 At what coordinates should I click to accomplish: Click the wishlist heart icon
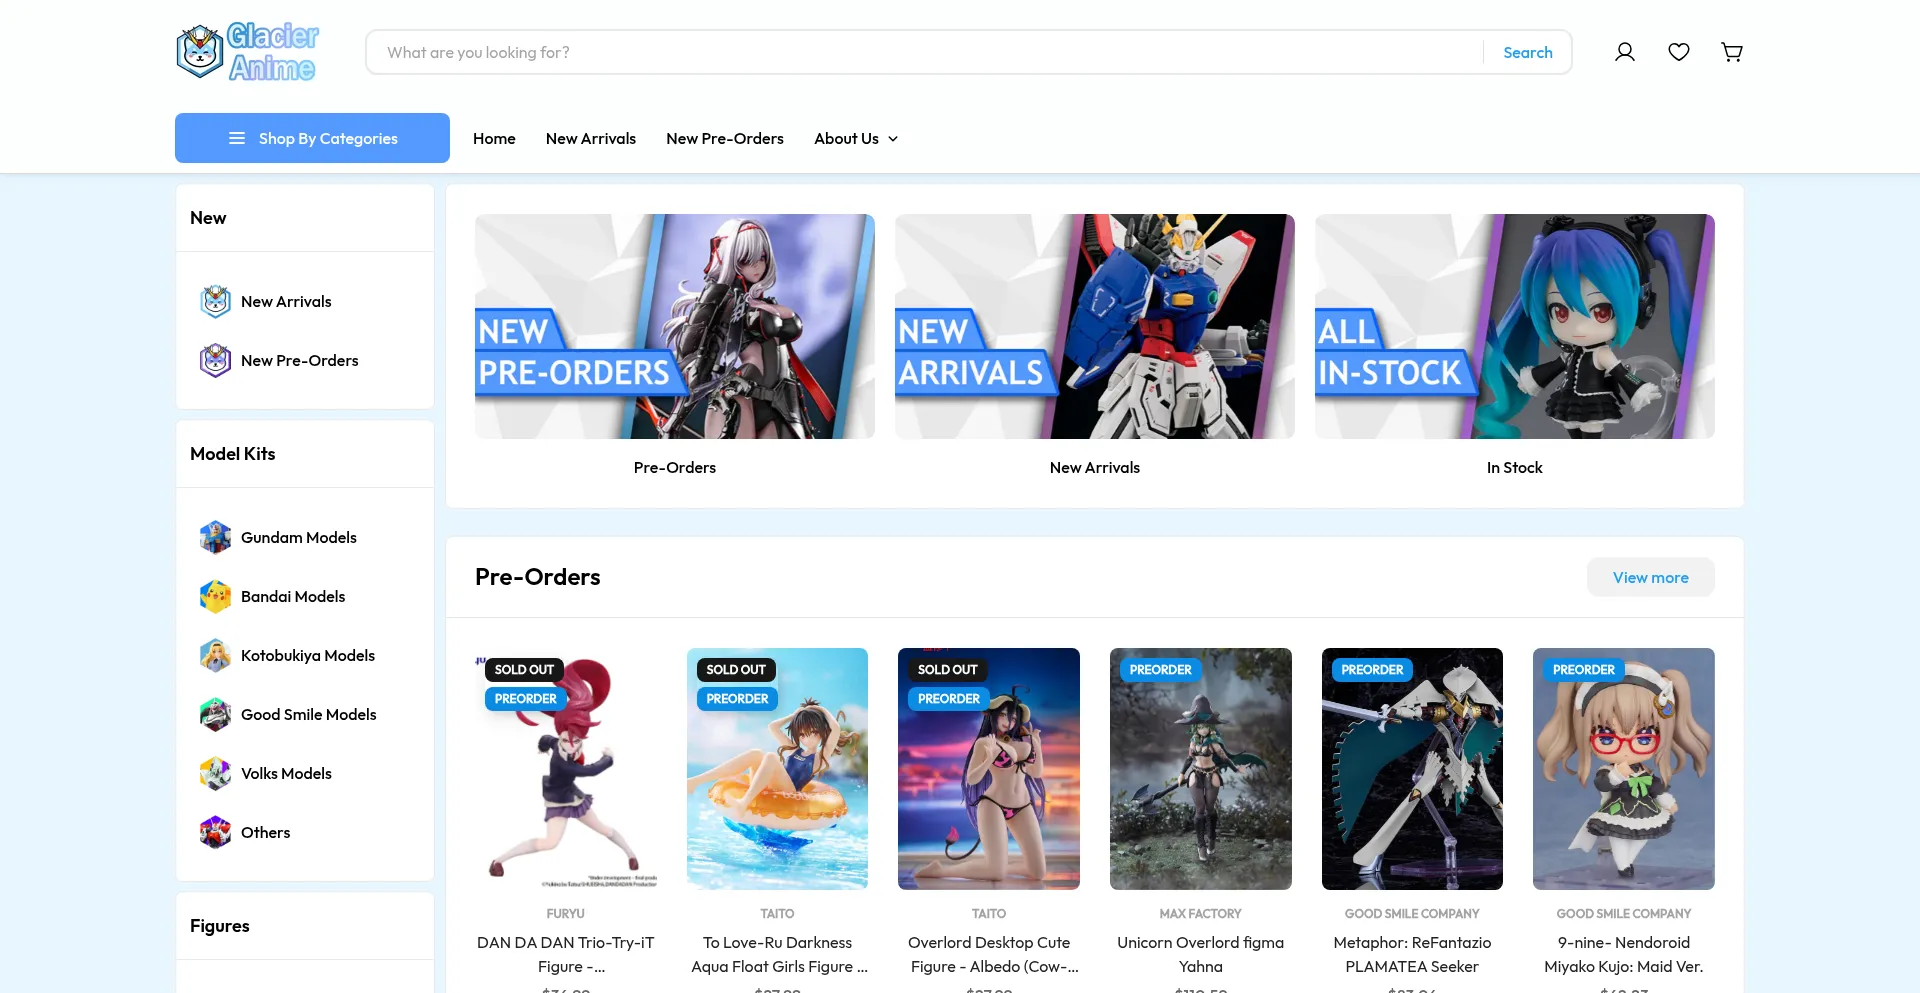click(1678, 51)
